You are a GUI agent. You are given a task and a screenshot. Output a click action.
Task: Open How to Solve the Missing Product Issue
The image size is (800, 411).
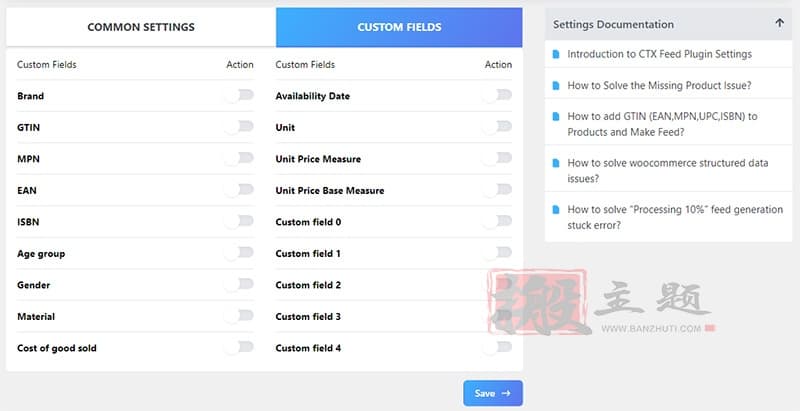pos(659,86)
